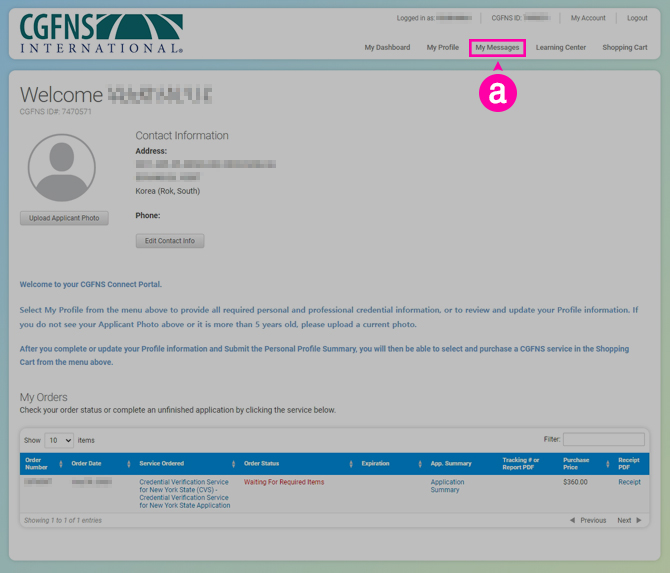Screen dimensions: 670x573
Task: Click Showing 1 to 1 of 1 entries text
Action: (63, 520)
